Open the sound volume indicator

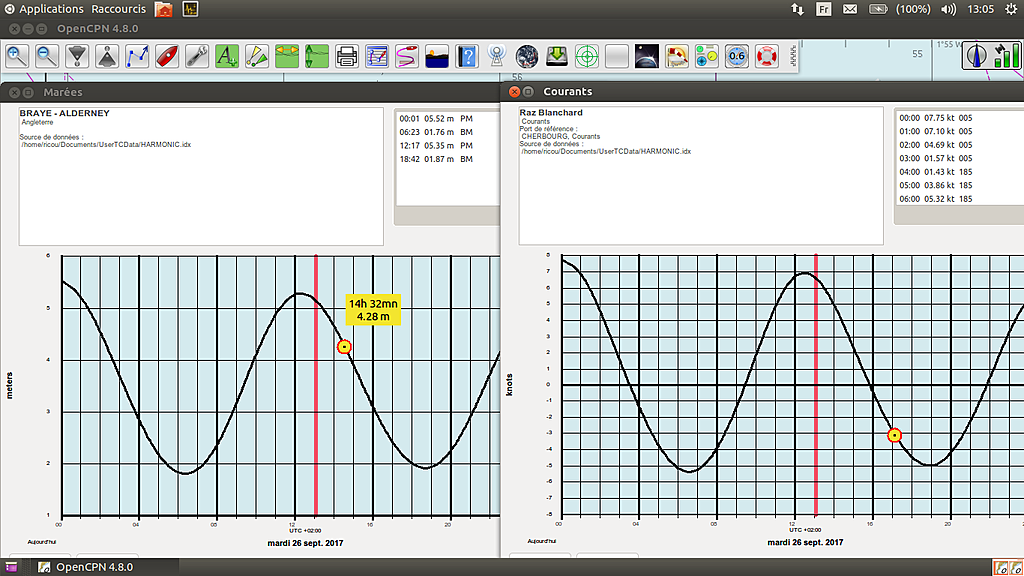(948, 9)
